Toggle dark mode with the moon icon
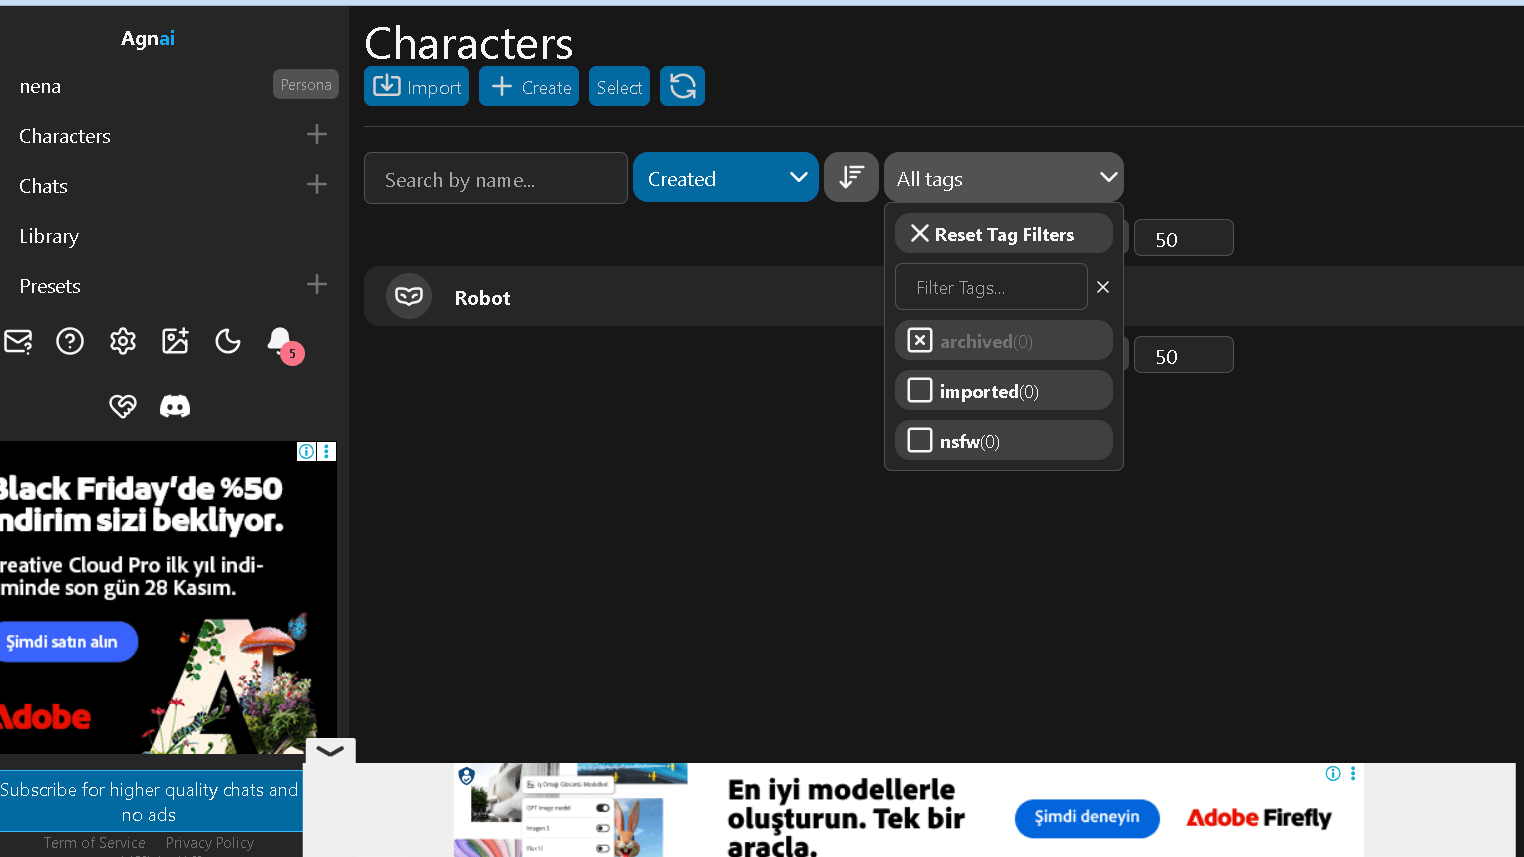This screenshot has width=1524, height=857. 227,341
